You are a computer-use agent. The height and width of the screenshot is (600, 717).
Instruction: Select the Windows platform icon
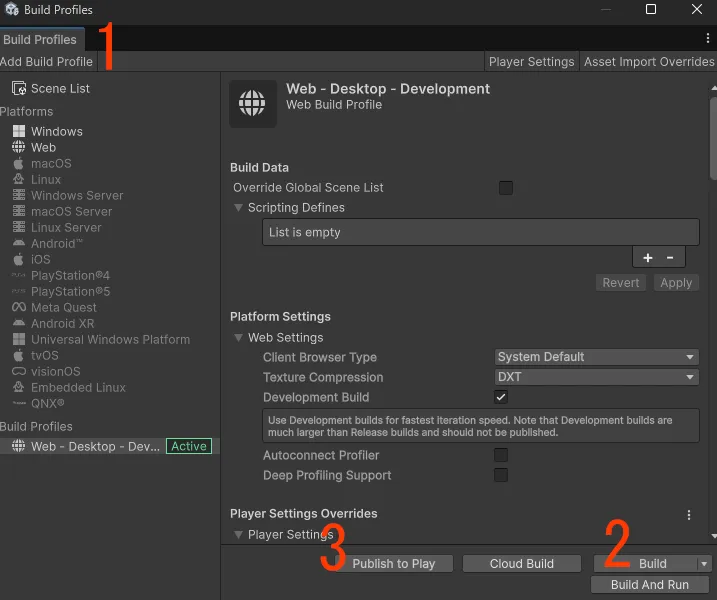click(x=19, y=131)
